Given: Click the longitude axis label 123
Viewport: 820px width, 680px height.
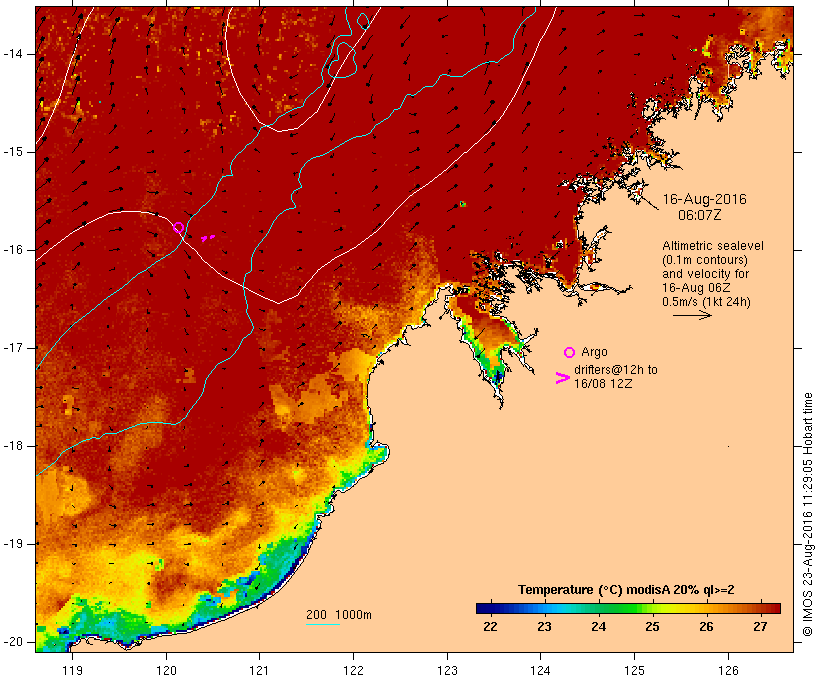Looking at the screenshot, I should (447, 671).
